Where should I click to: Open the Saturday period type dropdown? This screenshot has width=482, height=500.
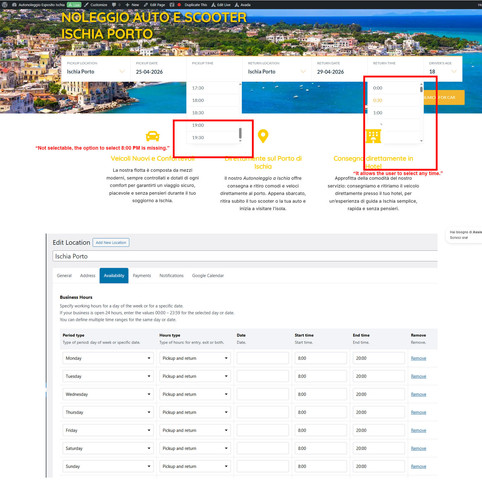(x=108, y=448)
